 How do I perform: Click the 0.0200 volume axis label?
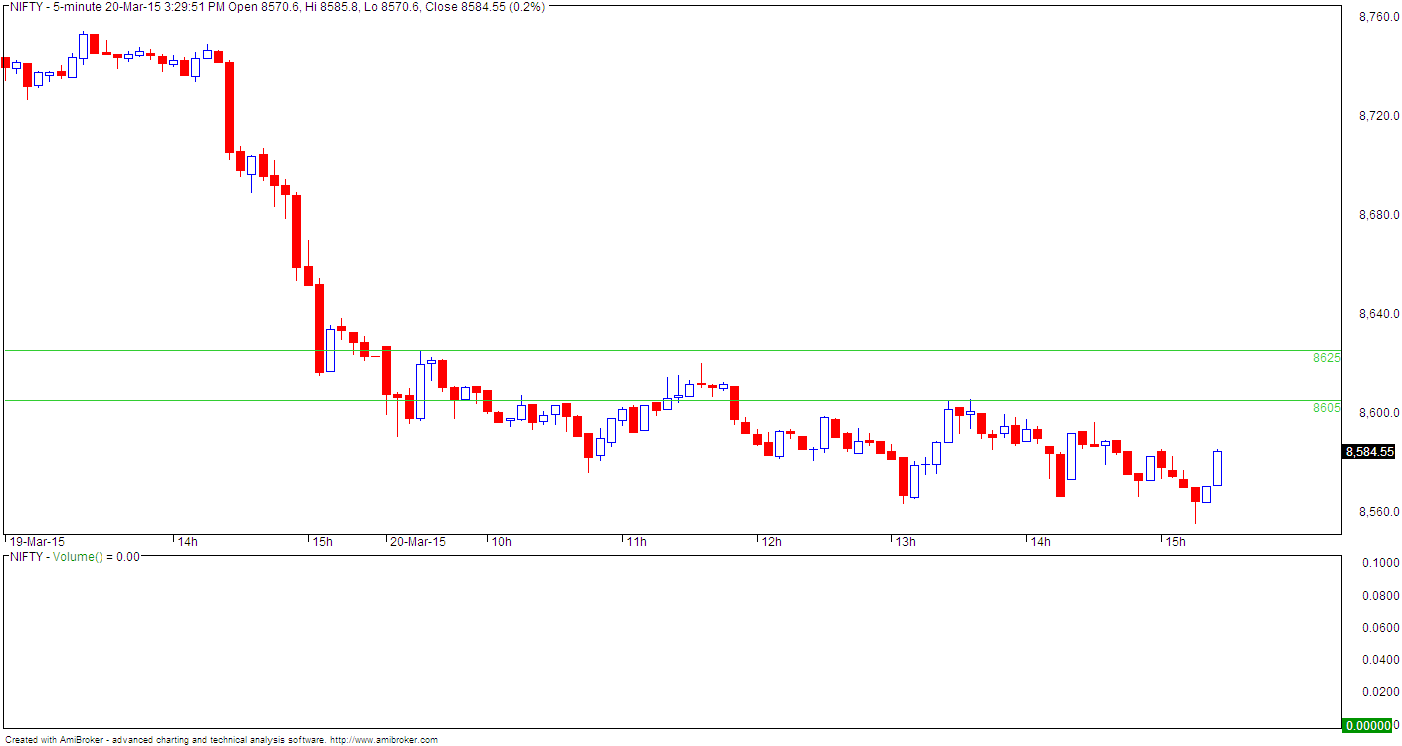1382,692
